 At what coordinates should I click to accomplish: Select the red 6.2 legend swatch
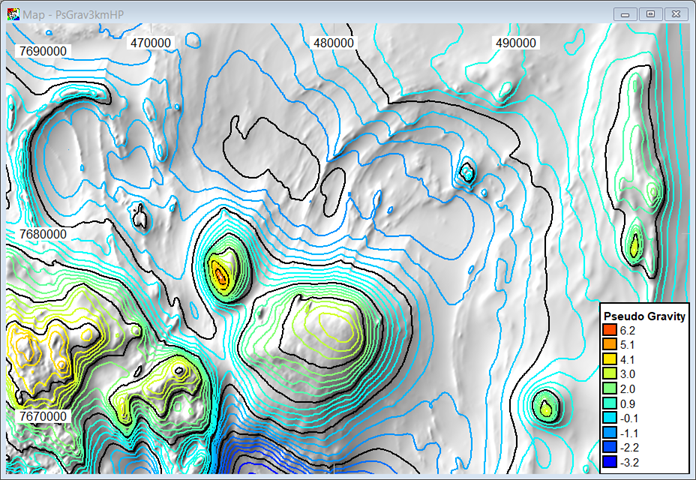tap(610, 330)
